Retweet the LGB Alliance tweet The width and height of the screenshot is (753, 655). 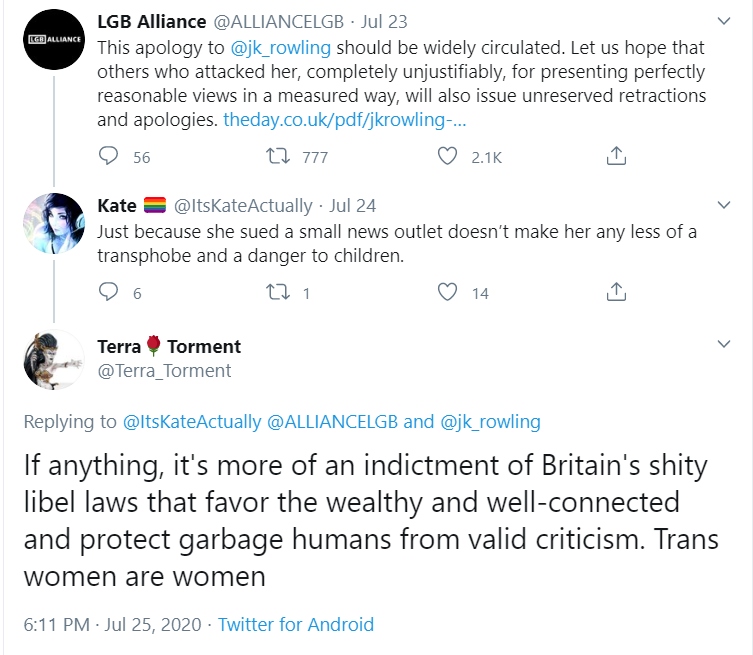278,156
